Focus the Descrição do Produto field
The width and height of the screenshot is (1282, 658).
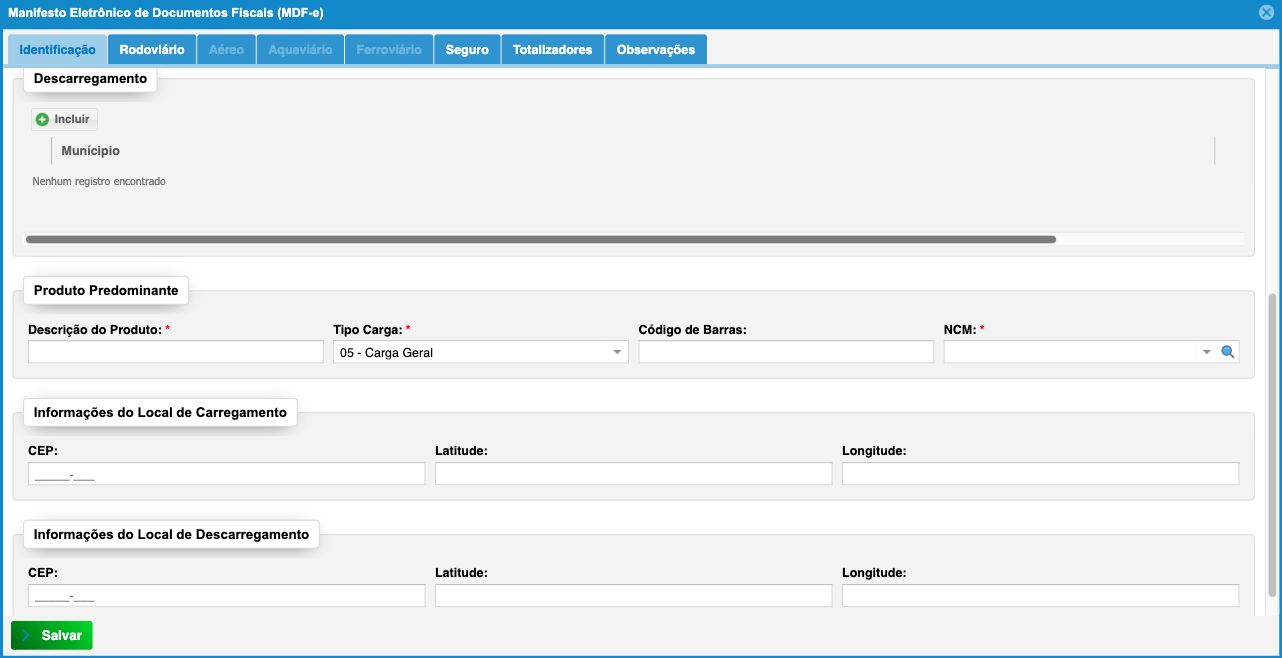[176, 352]
